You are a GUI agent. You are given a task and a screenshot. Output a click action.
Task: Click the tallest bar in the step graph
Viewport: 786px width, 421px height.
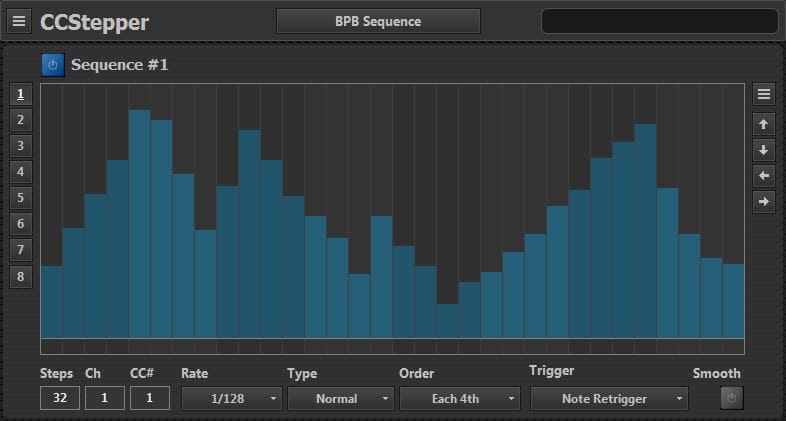(x=139, y=225)
